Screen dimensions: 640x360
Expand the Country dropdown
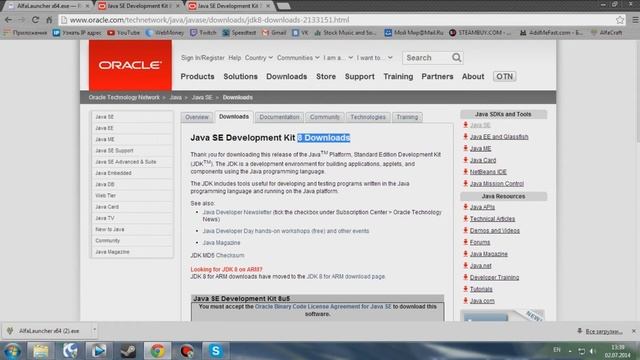(259, 58)
